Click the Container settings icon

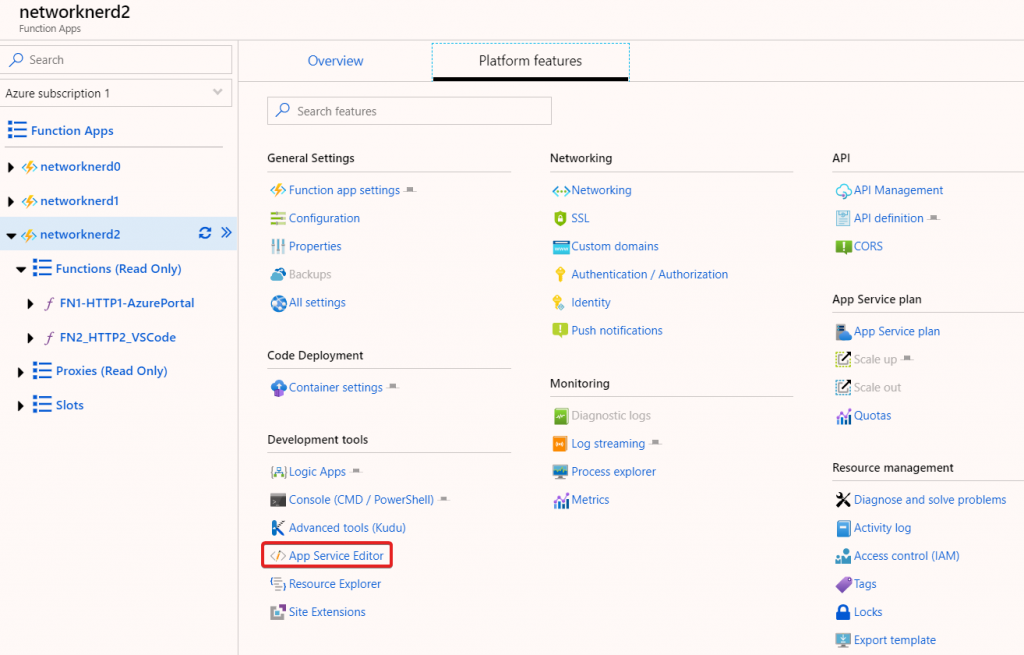pyautogui.click(x=278, y=388)
